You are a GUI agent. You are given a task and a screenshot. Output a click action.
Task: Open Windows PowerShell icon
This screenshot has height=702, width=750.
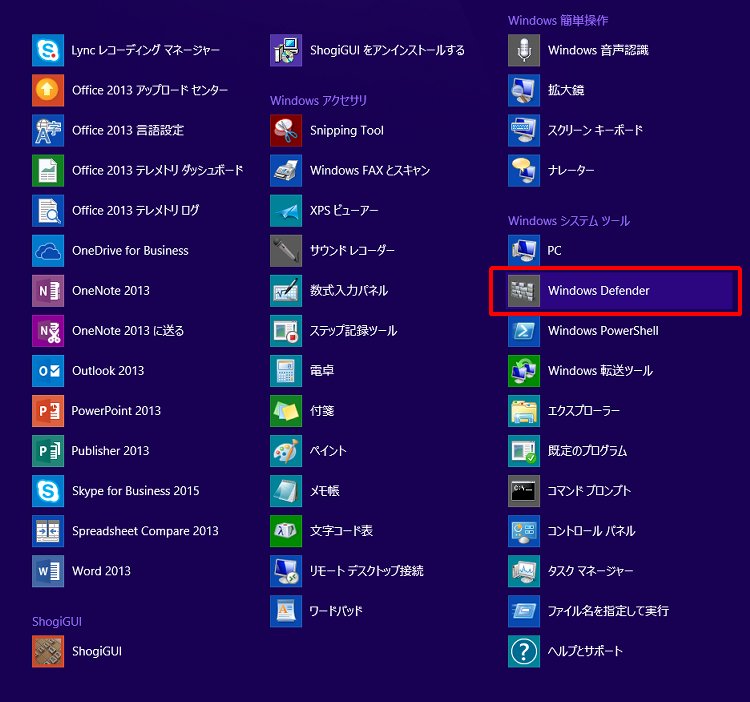(x=524, y=330)
